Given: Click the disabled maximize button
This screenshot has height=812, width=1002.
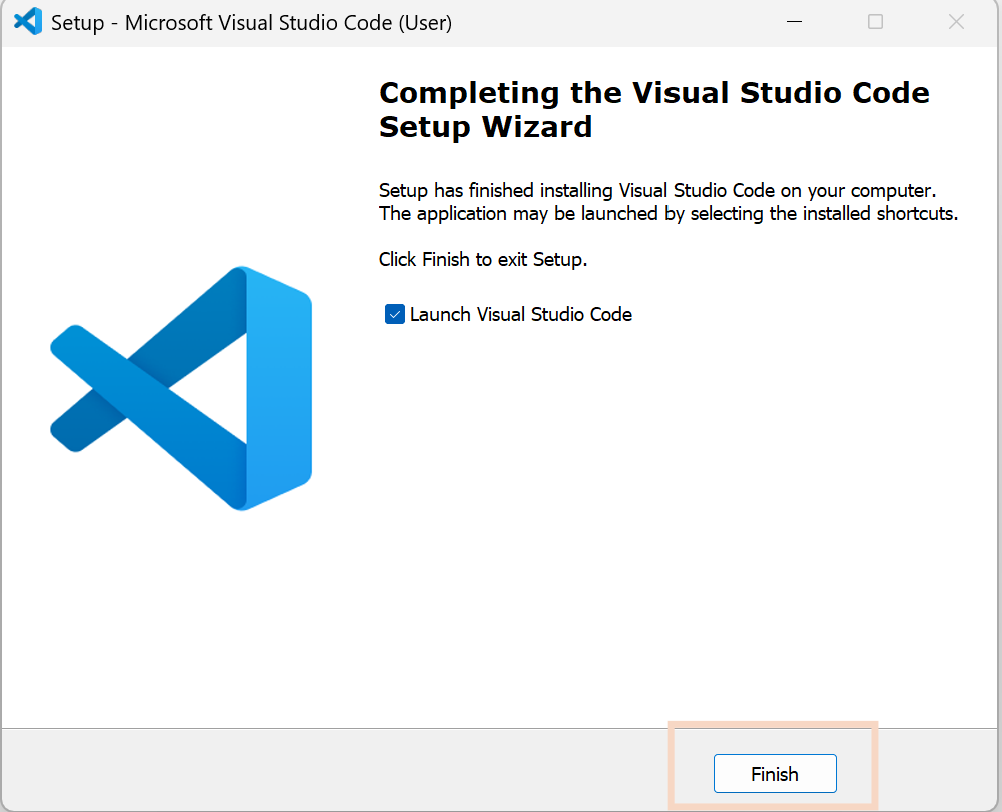Looking at the screenshot, I should (x=875, y=22).
